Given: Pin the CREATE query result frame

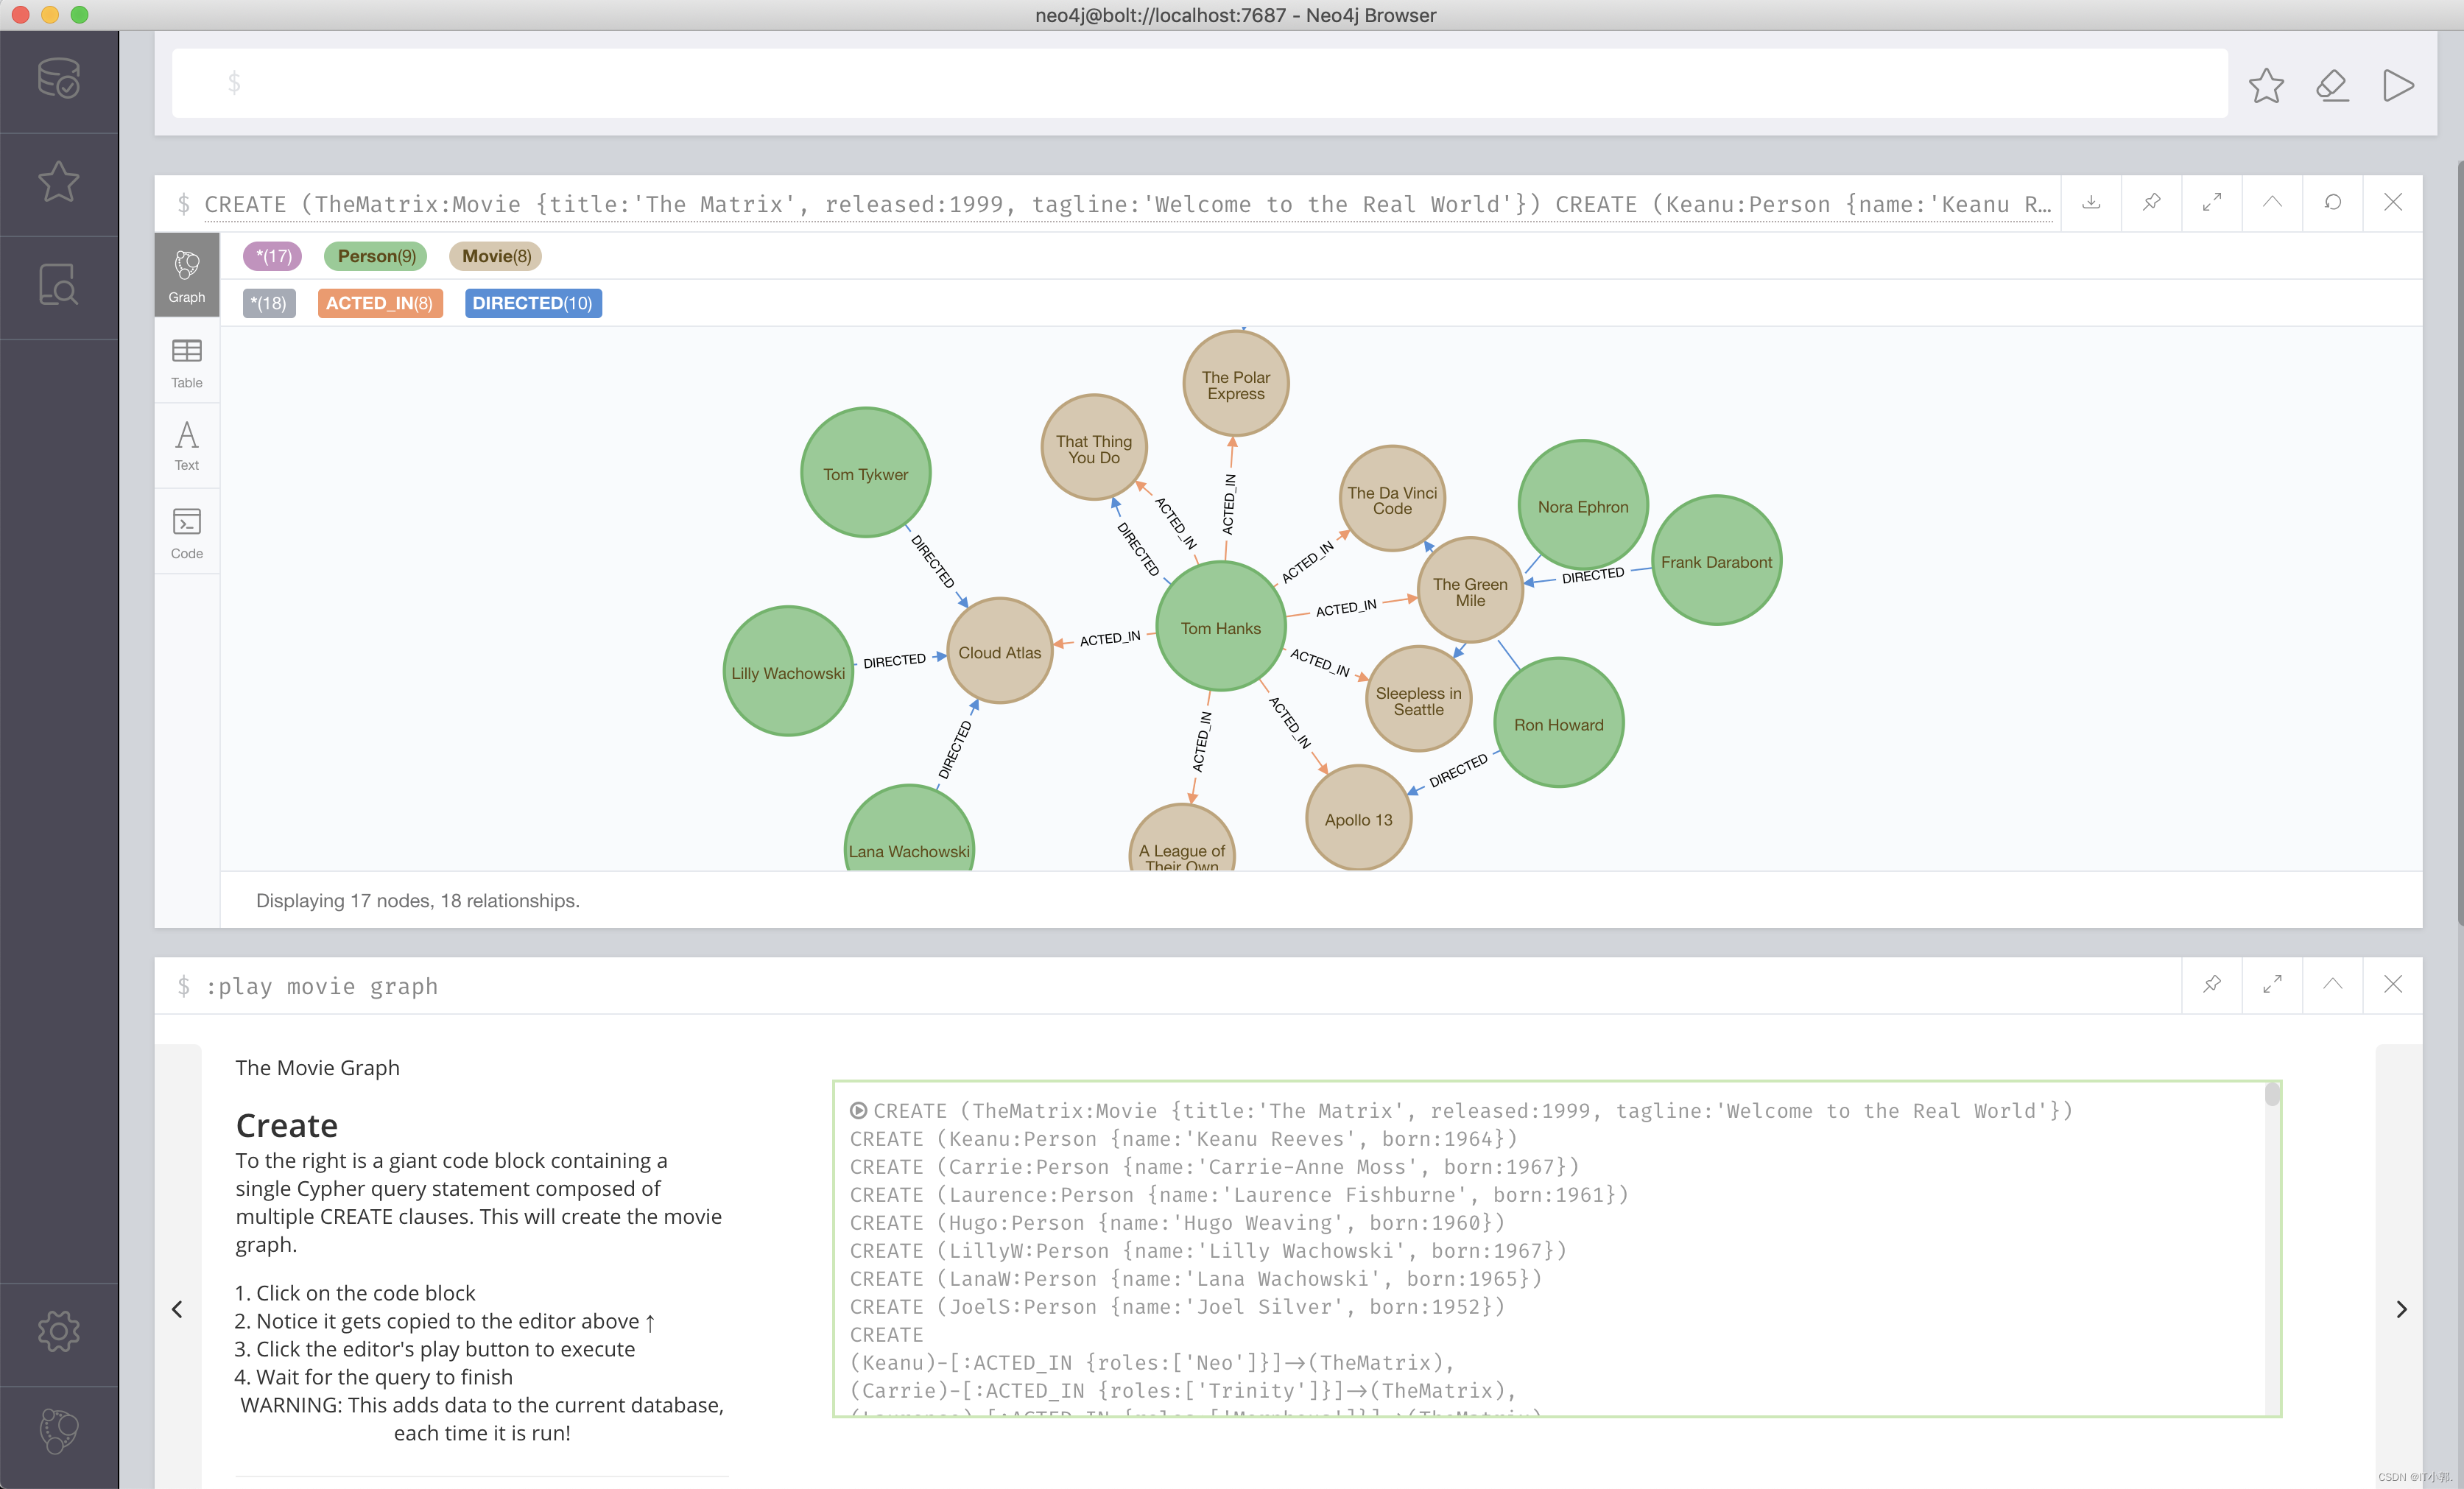Looking at the screenshot, I should point(2151,203).
